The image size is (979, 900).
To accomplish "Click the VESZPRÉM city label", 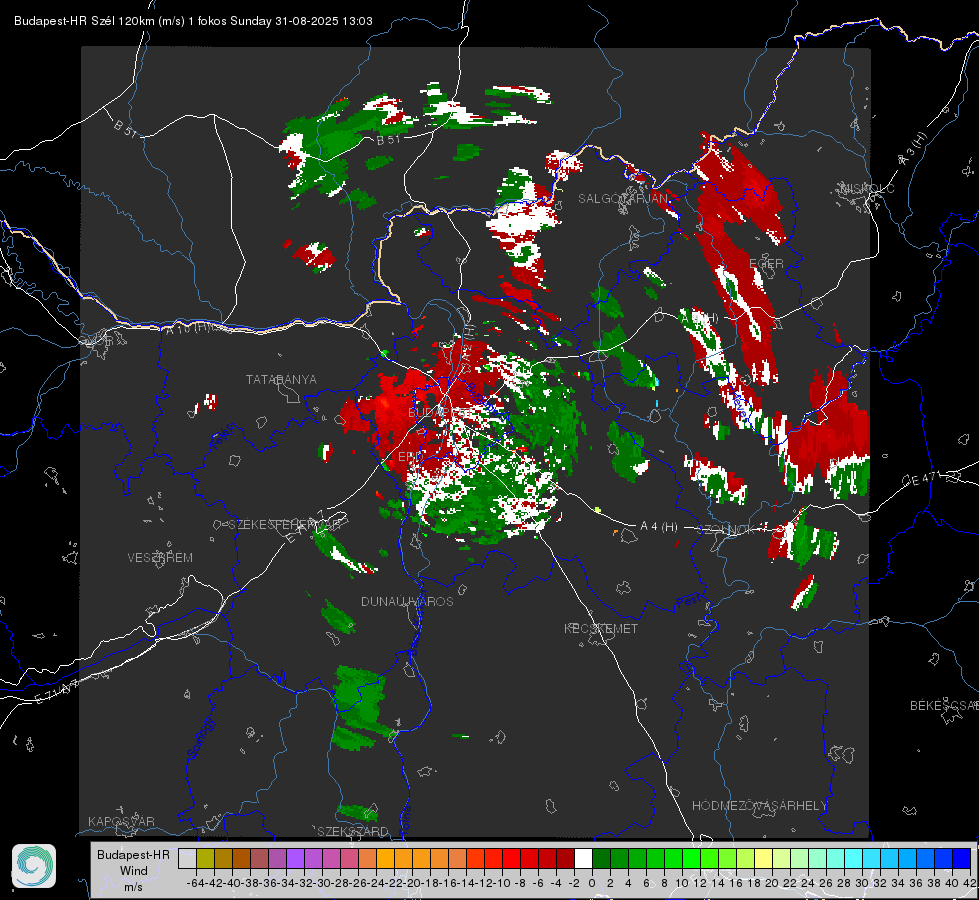I will click(160, 557).
